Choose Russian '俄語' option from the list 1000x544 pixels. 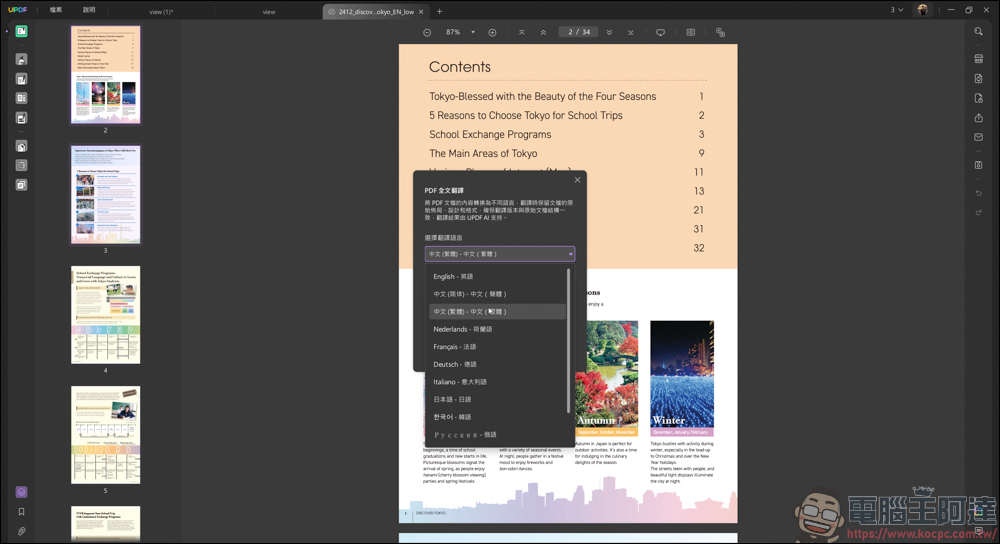point(497,435)
